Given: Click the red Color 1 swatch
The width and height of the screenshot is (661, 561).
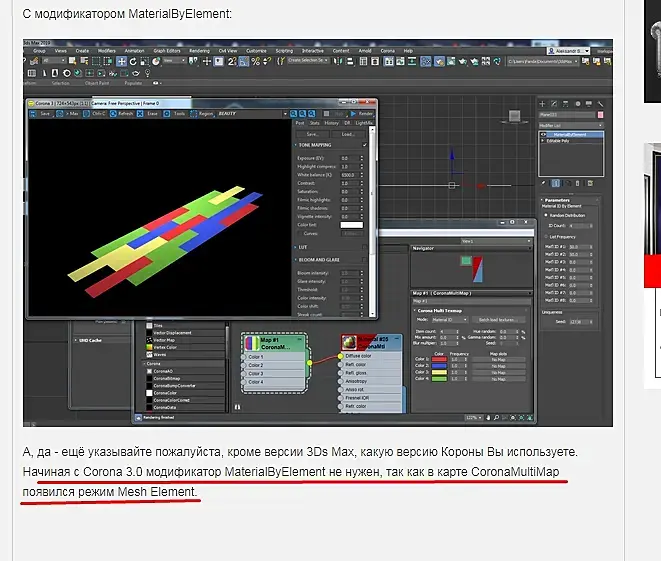Looking at the screenshot, I should [440, 360].
